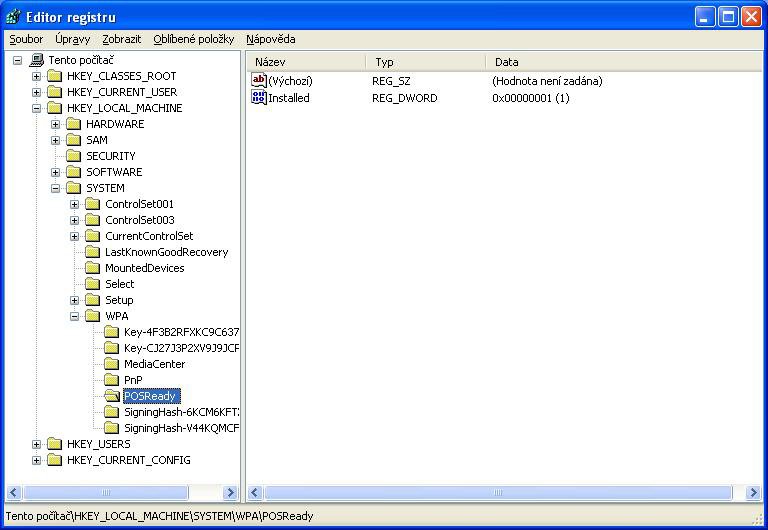Click the SECURITY folder icon
The width and height of the screenshot is (768, 530).
(73, 156)
